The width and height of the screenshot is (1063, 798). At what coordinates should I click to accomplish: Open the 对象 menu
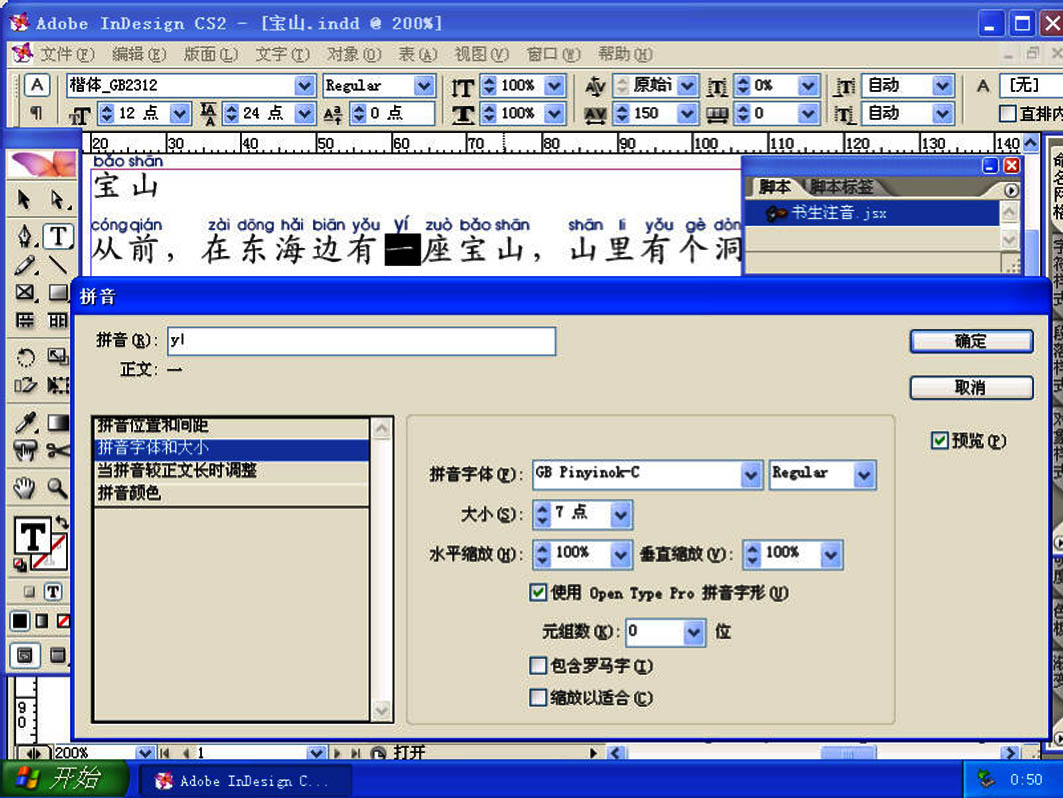354,54
